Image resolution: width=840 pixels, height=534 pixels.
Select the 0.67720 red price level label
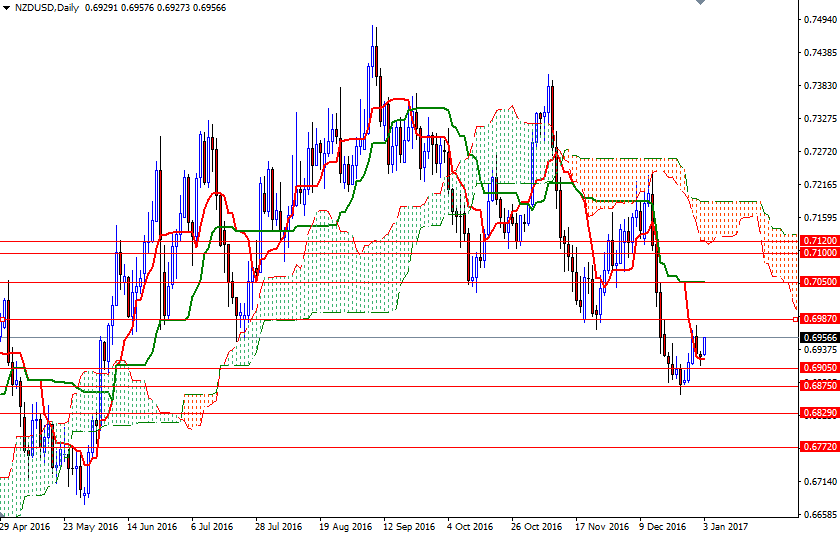(x=819, y=447)
